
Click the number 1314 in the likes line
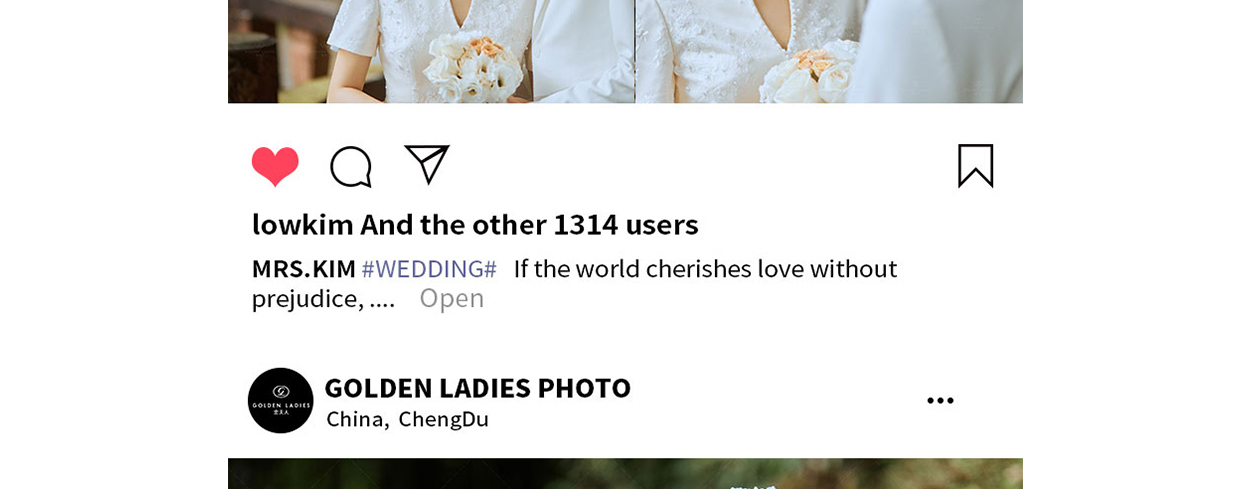(585, 224)
